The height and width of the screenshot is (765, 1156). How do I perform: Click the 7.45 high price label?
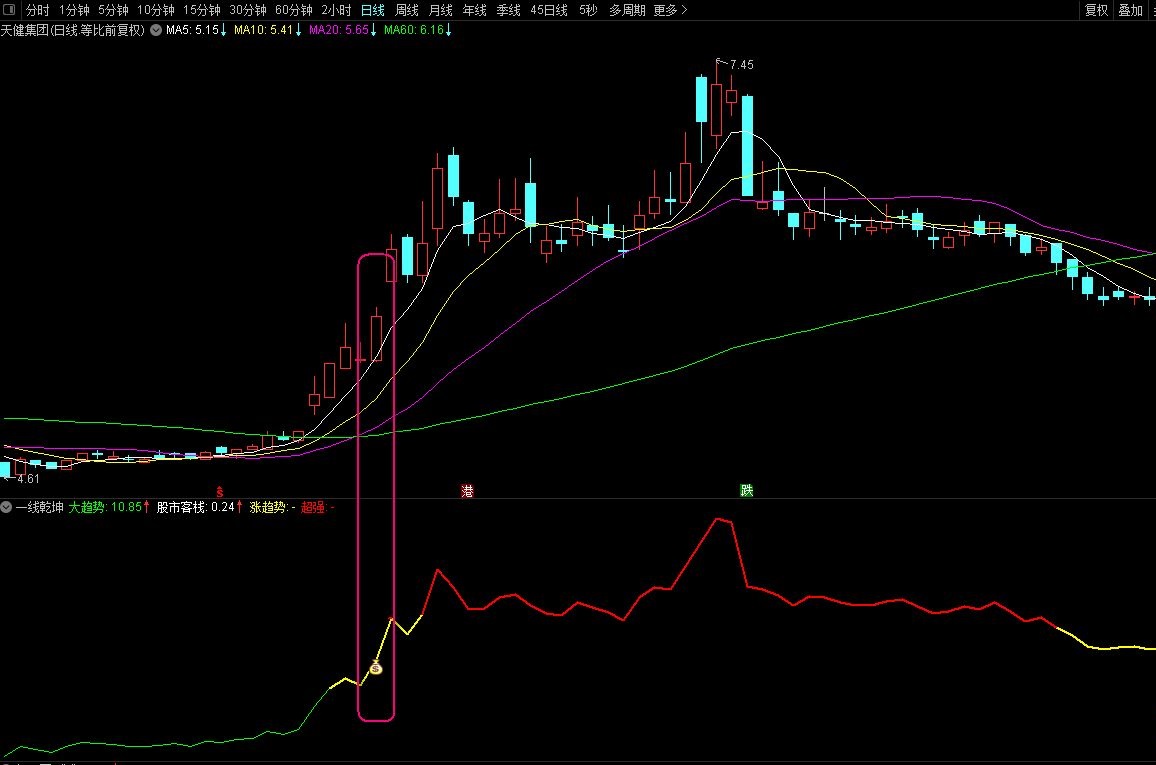(x=741, y=65)
